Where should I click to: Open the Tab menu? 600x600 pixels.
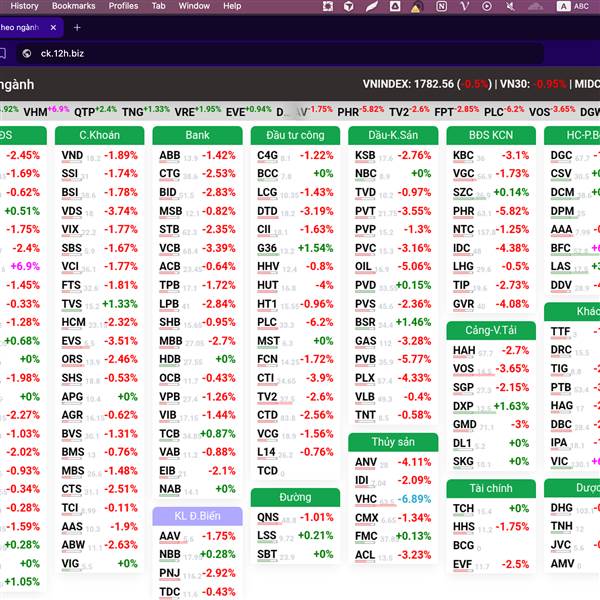(158, 6)
